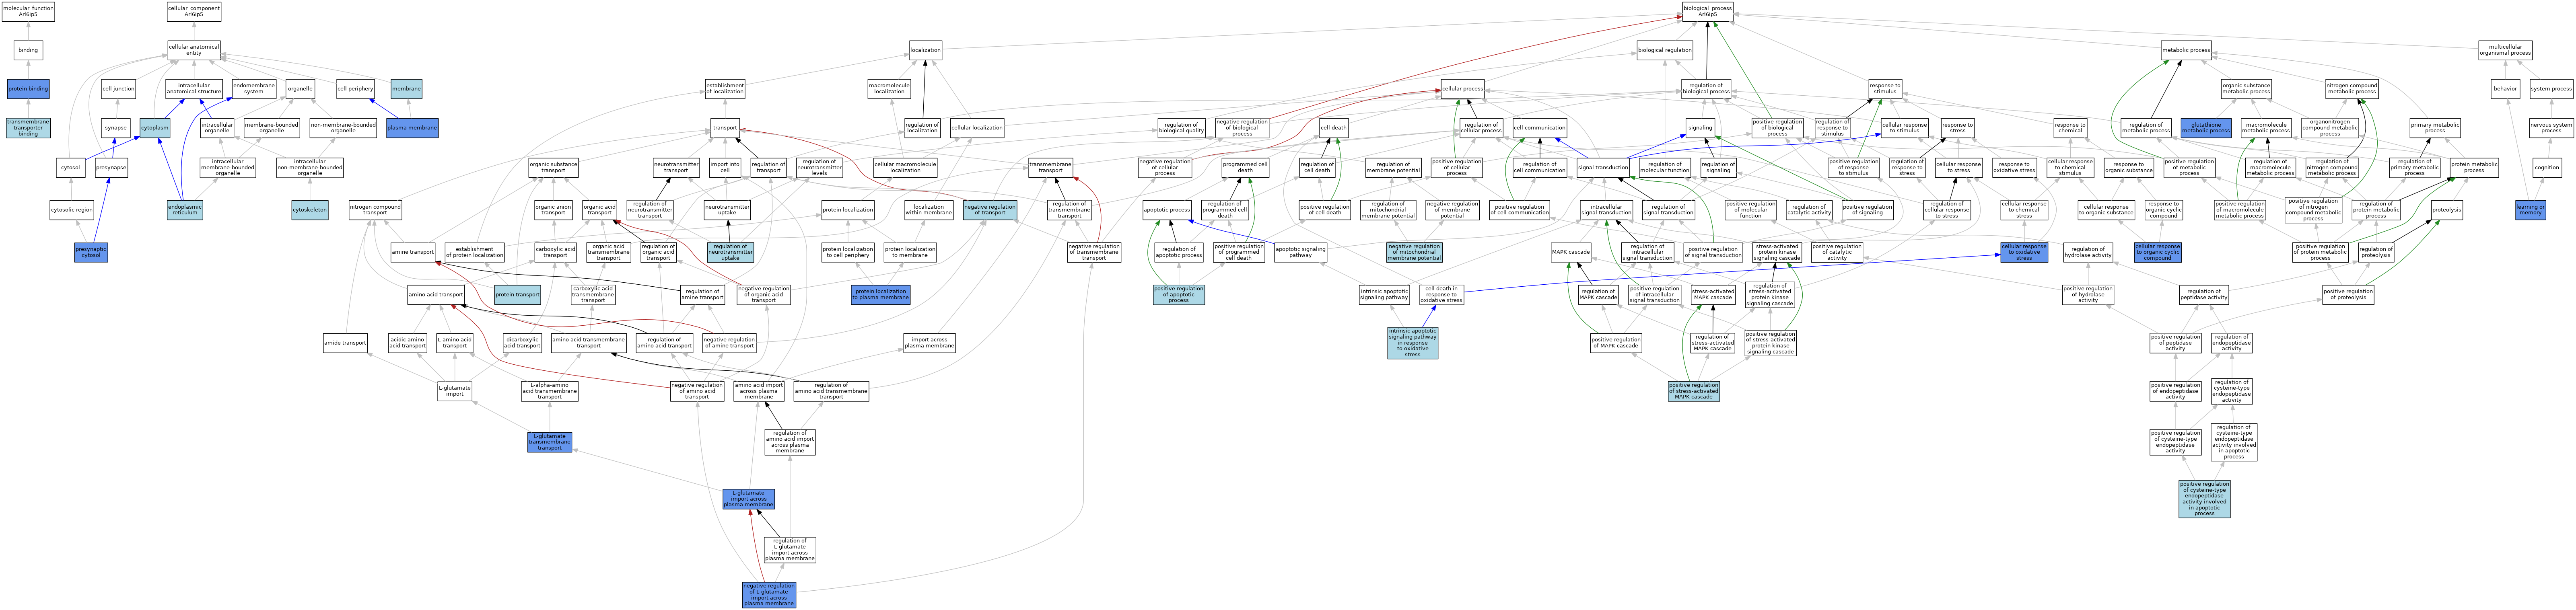Select 'nitrogen compound transport' node

[375, 210]
